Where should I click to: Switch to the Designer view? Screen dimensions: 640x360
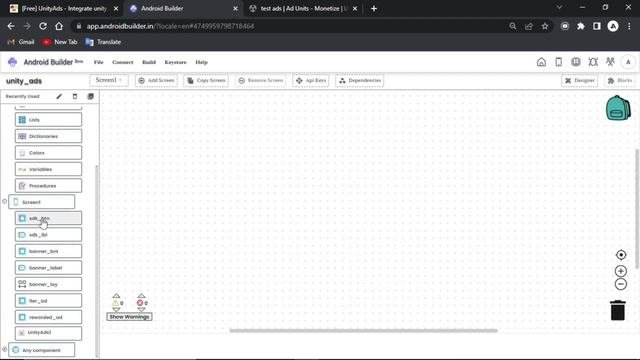pyautogui.click(x=580, y=80)
